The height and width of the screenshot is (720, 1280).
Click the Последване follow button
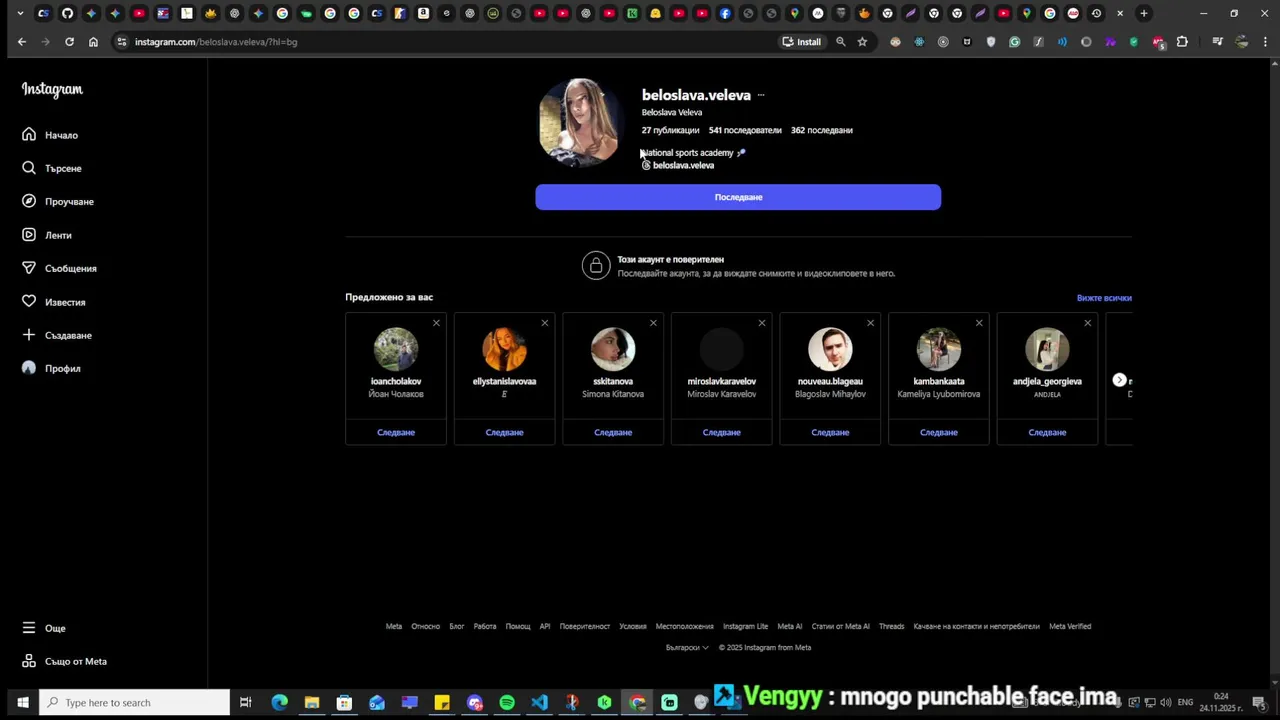coord(738,197)
